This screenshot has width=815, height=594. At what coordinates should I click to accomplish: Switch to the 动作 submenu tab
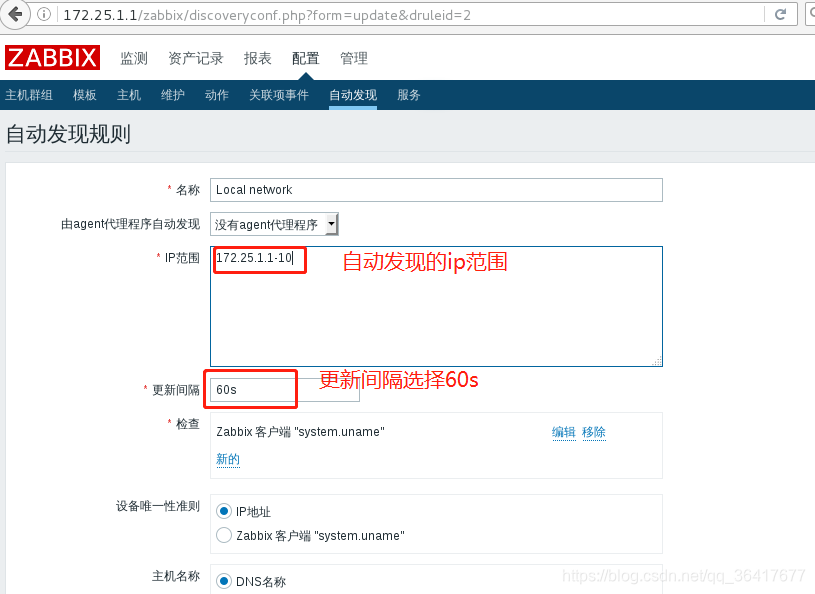(x=217, y=95)
